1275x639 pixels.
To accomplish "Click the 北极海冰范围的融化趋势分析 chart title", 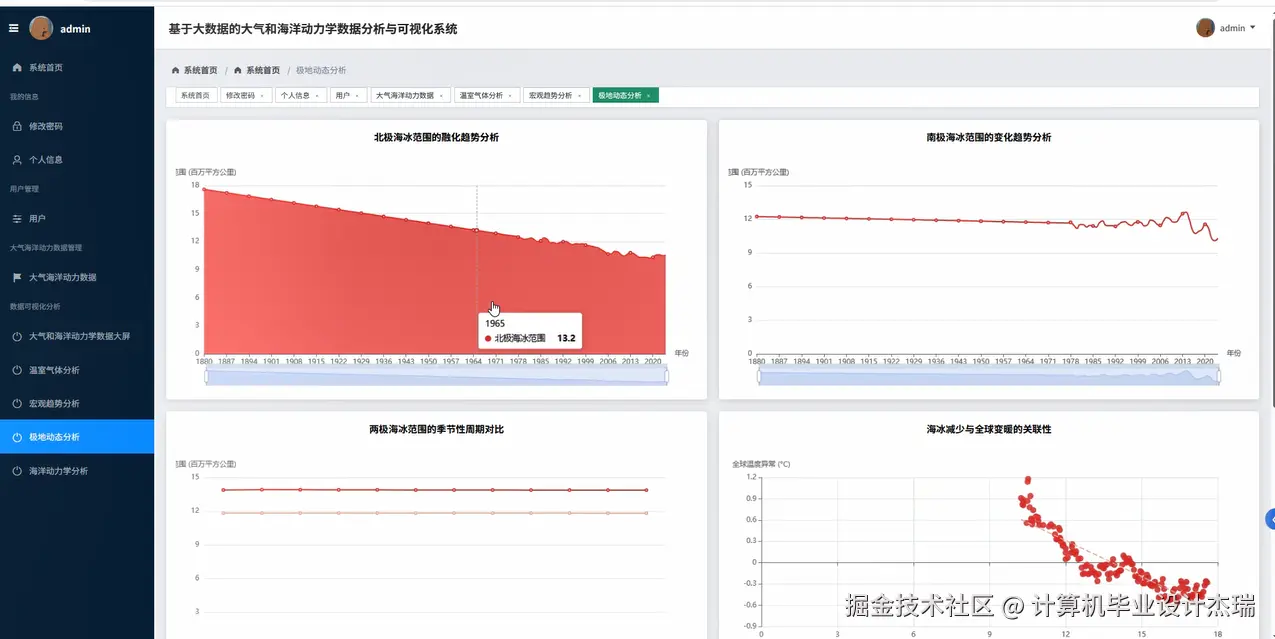I will [436, 137].
